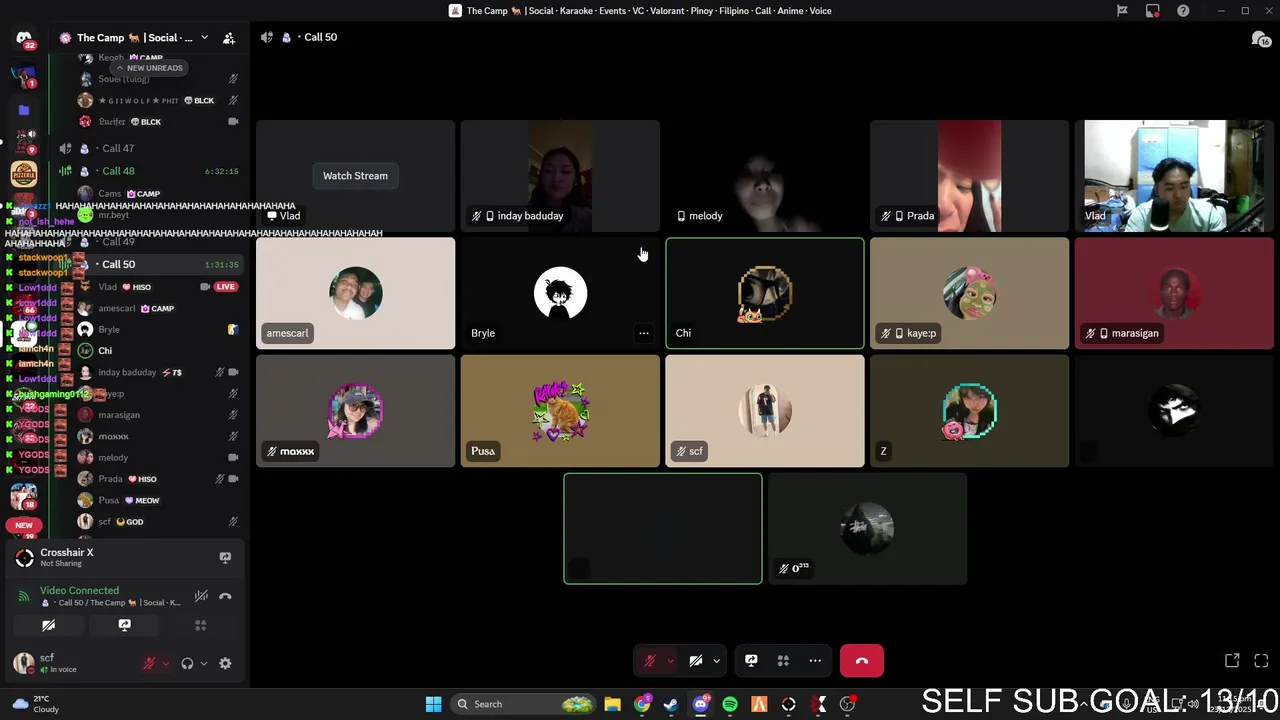1280x720 pixels.
Task: Select Chi participant tile
Action: click(765, 294)
